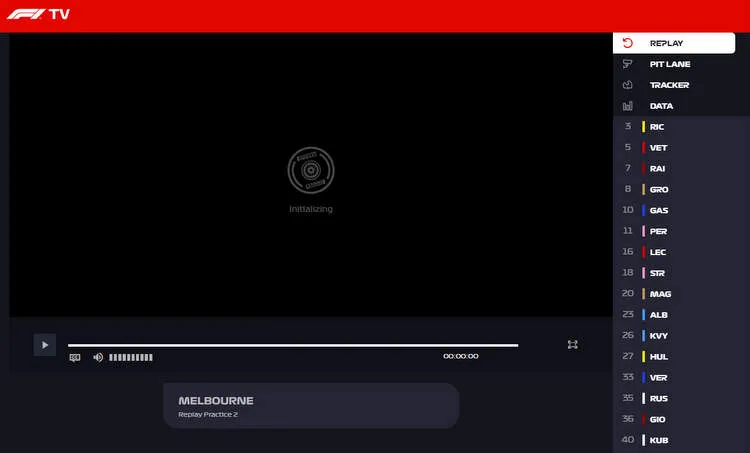
Task: Click the 00:00:00 timestamp
Action: tap(461, 356)
